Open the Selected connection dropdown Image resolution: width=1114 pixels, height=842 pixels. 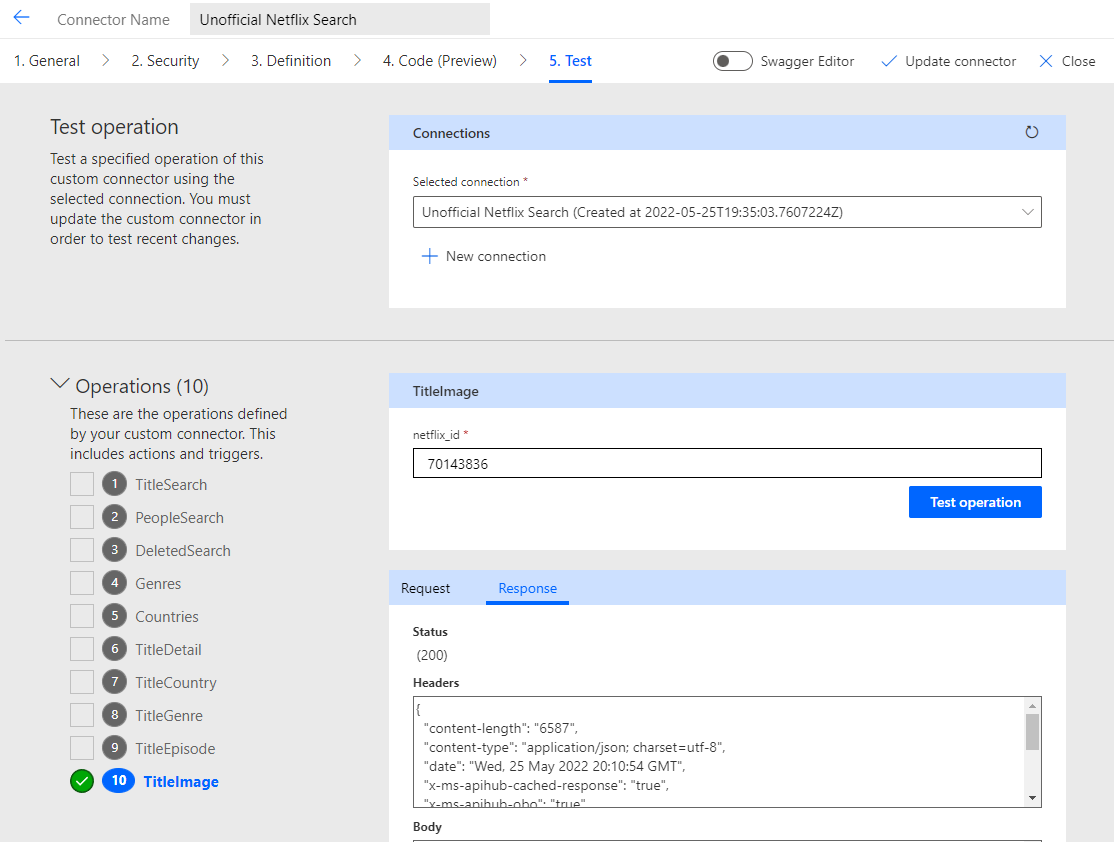click(727, 212)
